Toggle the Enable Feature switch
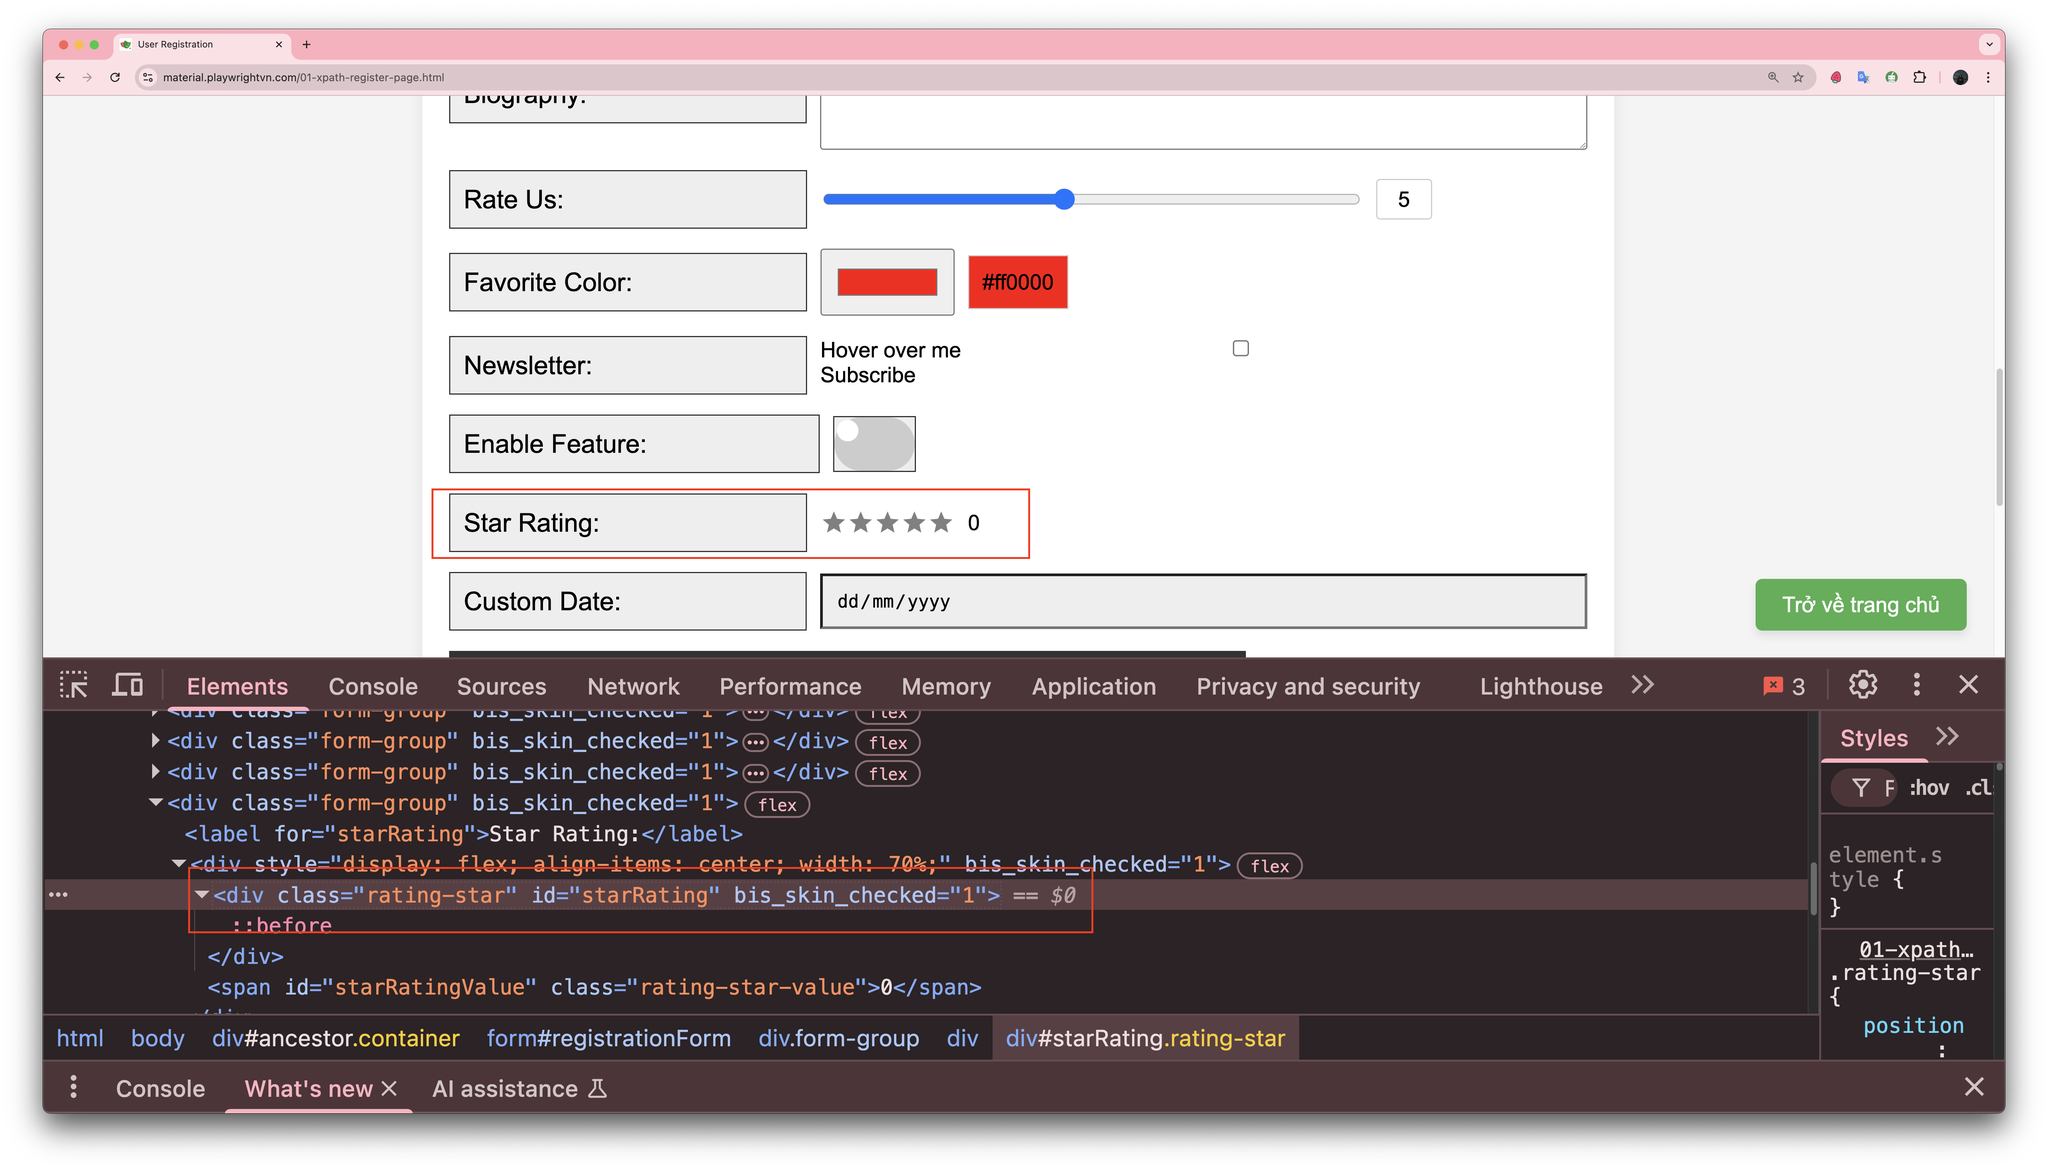 [874, 444]
